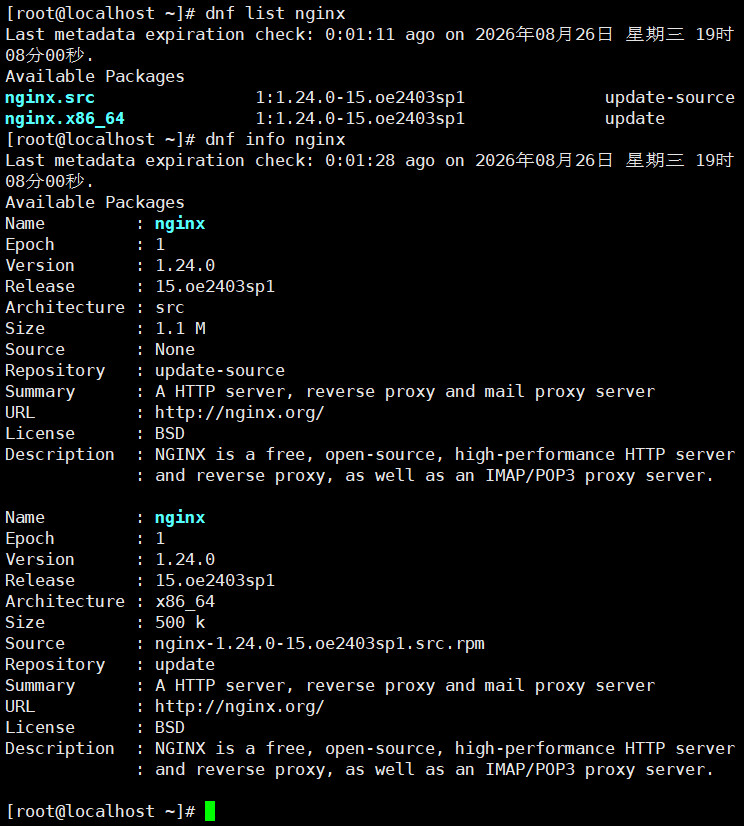Click the cyan 'nginx' name in second info block

[180, 518]
